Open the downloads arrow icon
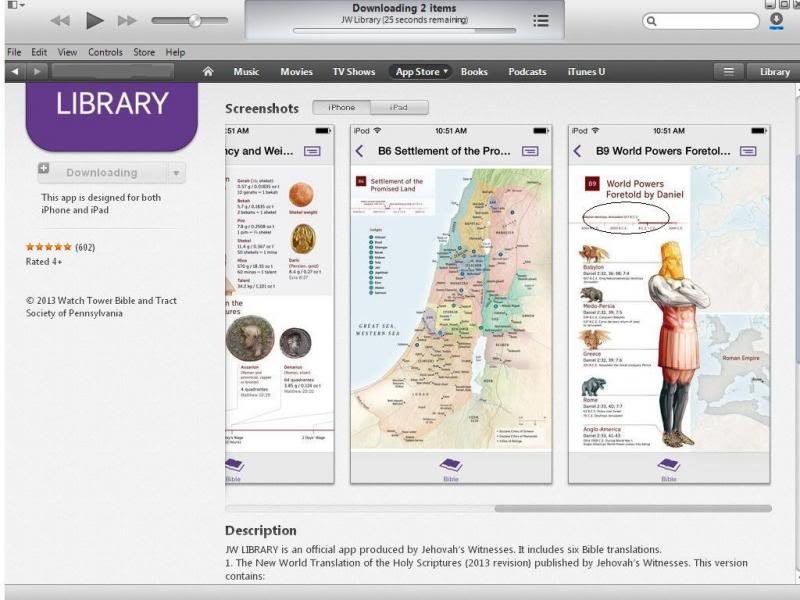 click(776, 20)
